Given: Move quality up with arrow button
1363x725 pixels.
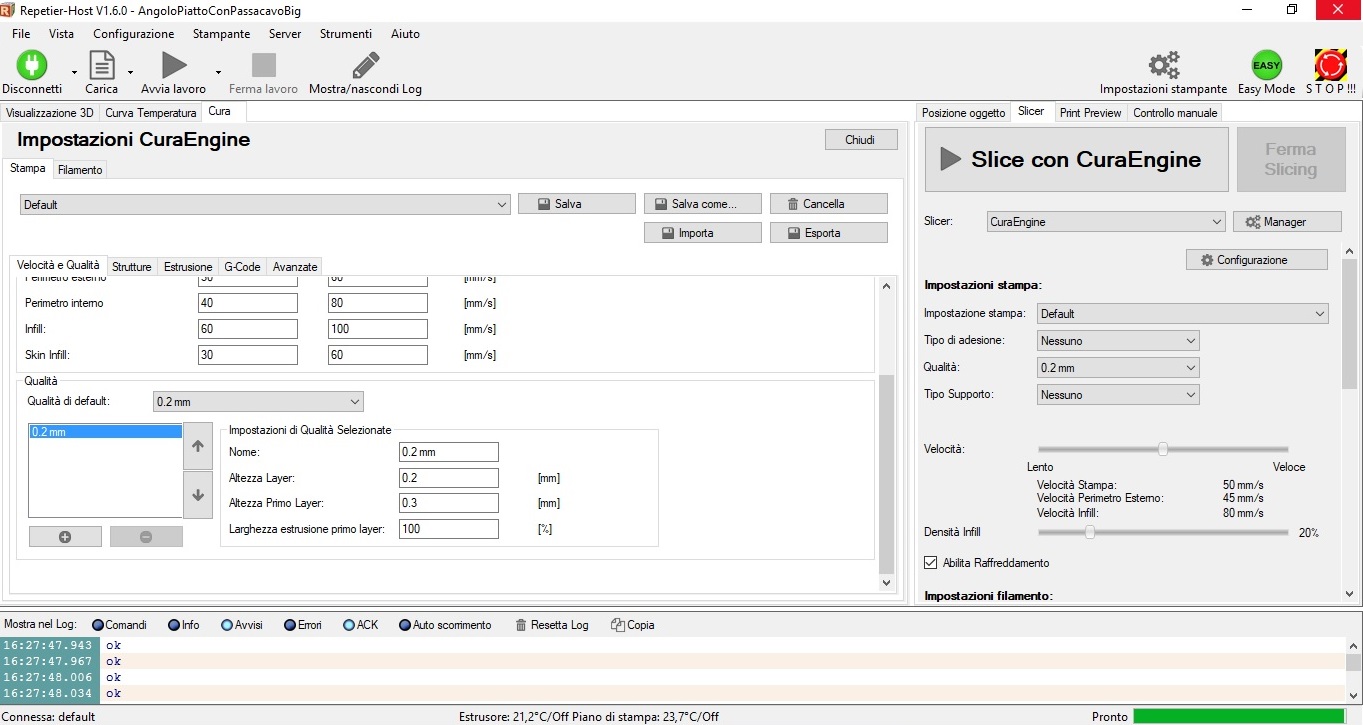Looking at the screenshot, I should [x=197, y=446].
